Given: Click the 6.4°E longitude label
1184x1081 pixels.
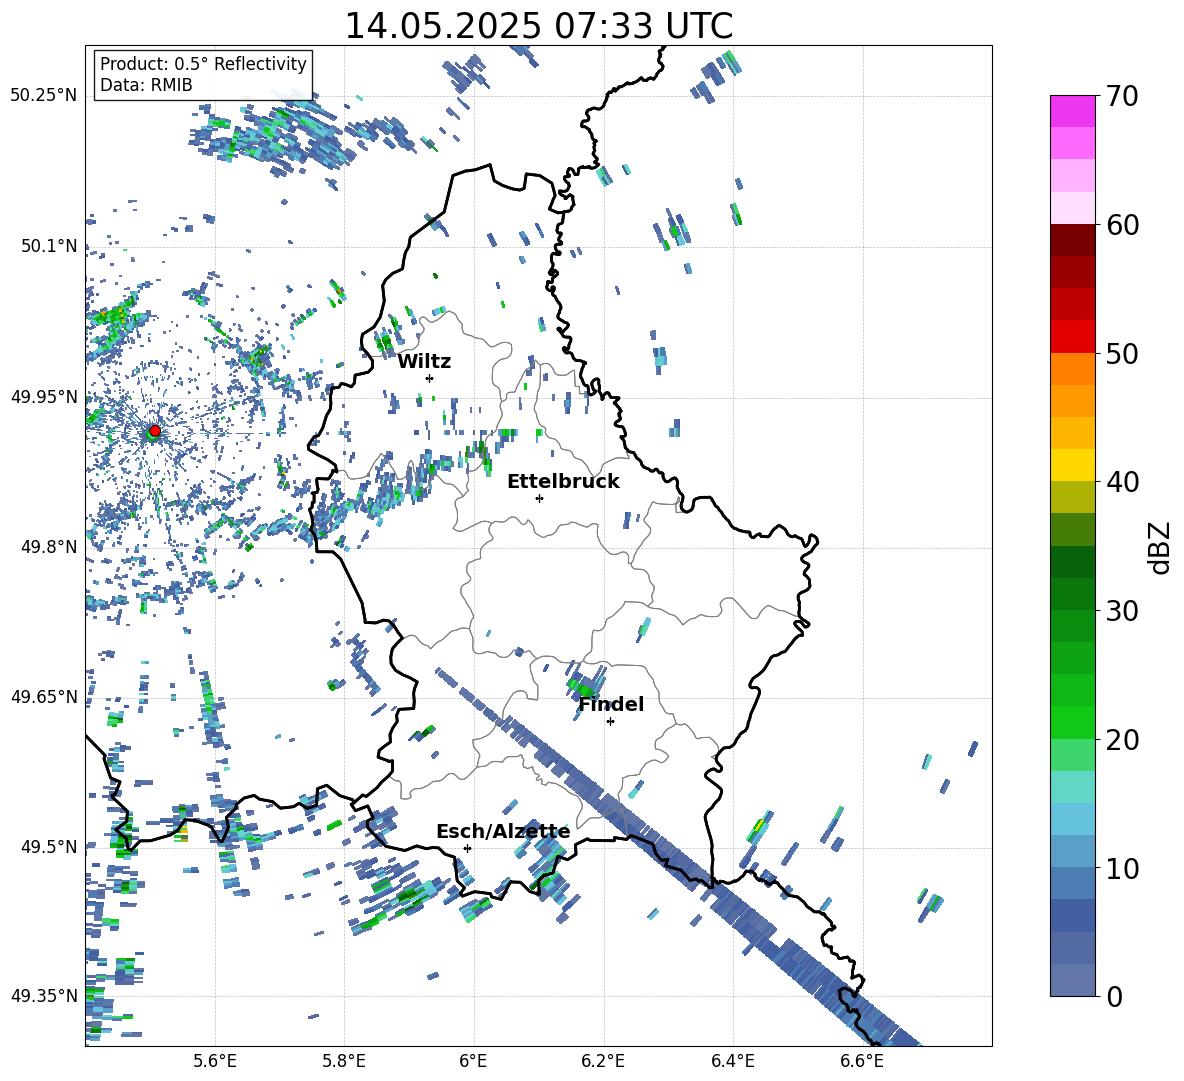Looking at the screenshot, I should tap(732, 1061).
